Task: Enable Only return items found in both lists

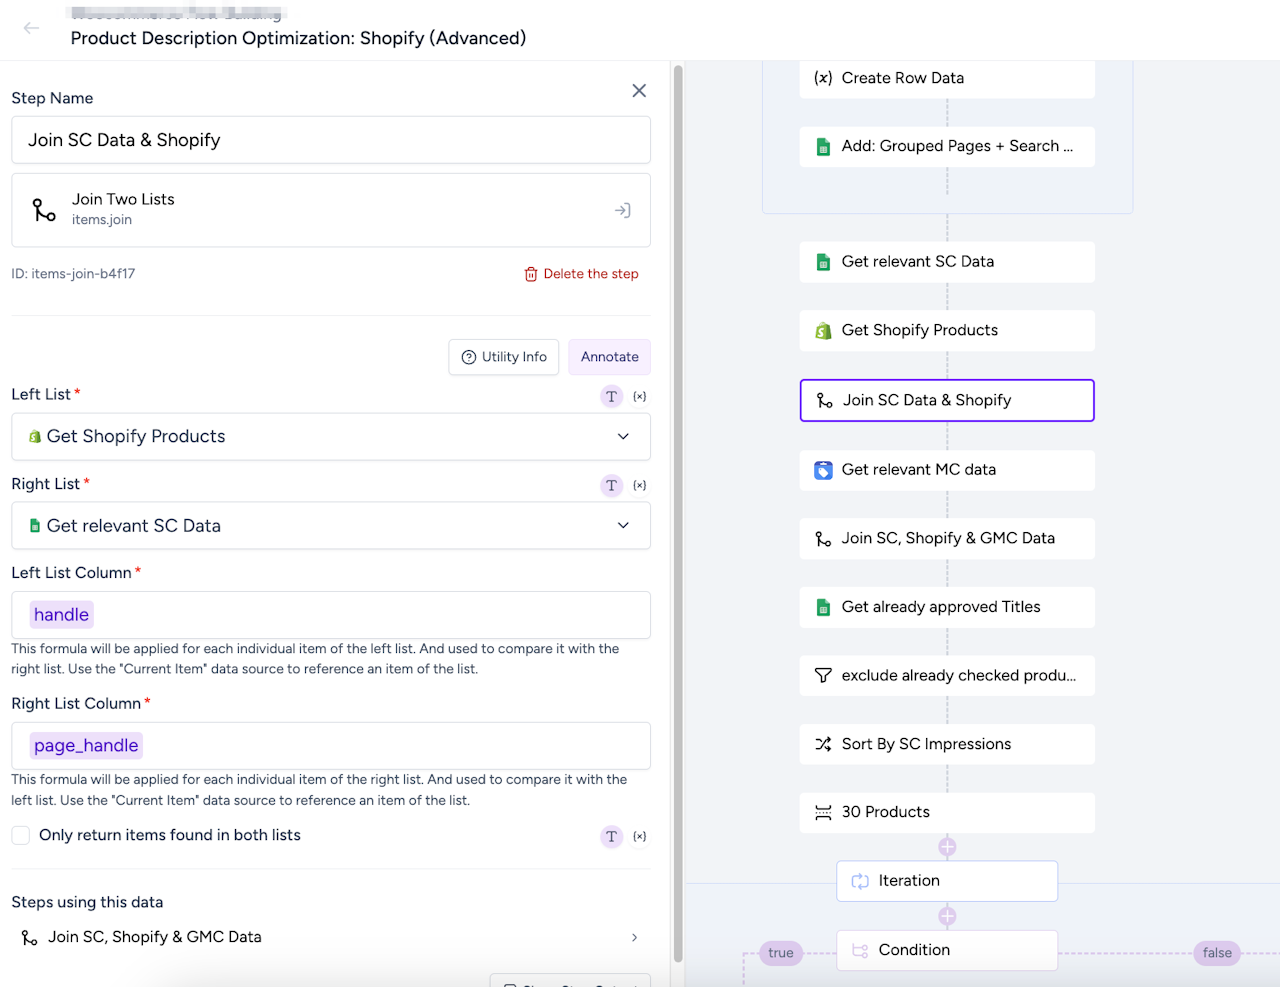Action: pyautogui.click(x=21, y=836)
